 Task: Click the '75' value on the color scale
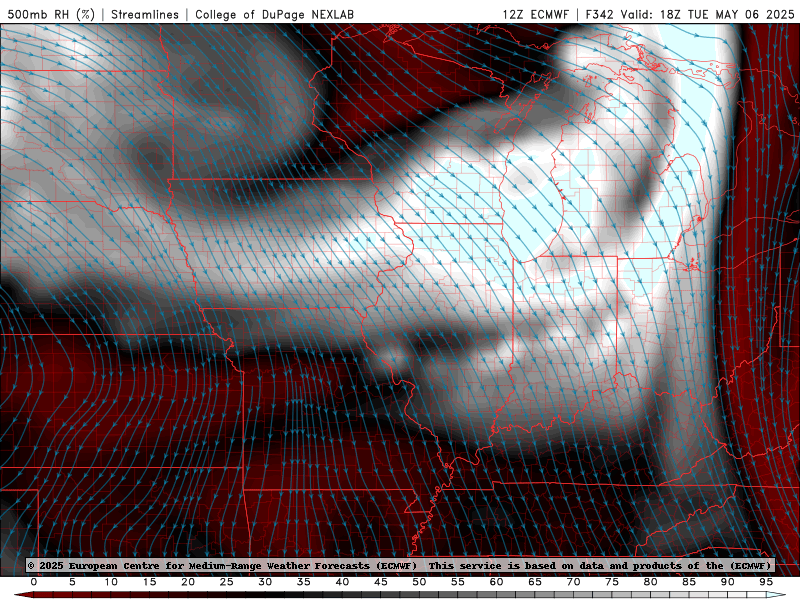coord(612,582)
